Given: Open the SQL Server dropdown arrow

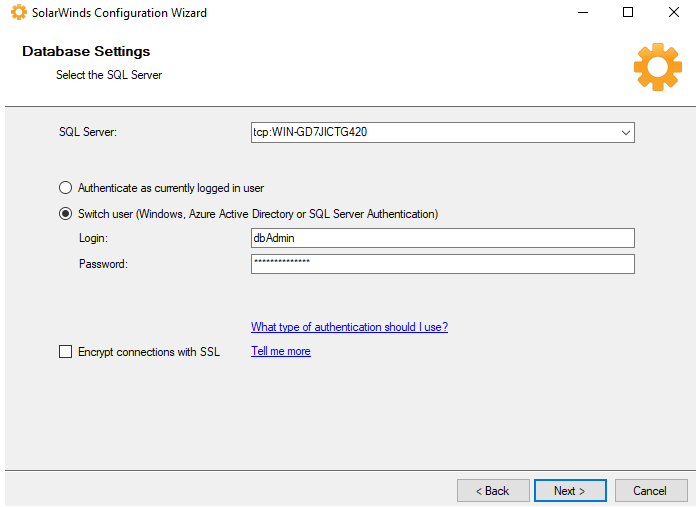Looking at the screenshot, I should (625, 133).
